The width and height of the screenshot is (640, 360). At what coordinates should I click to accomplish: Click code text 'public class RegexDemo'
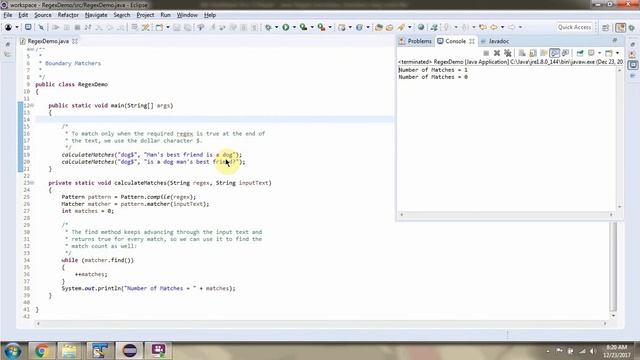(x=72, y=84)
